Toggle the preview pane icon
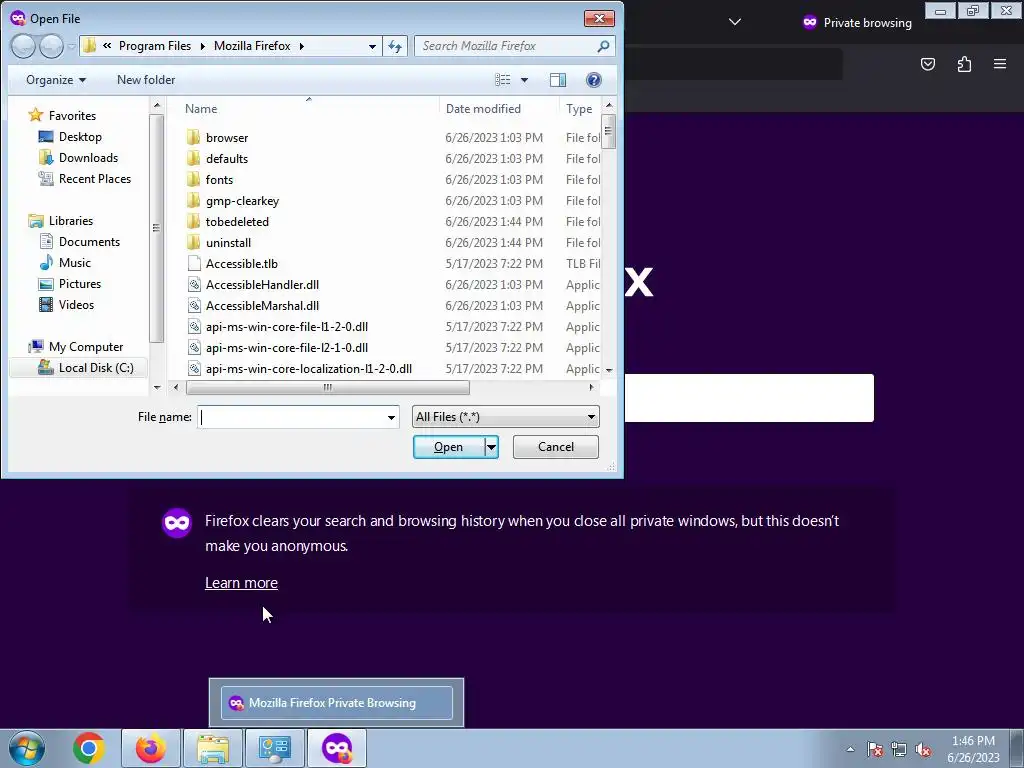The width and height of the screenshot is (1024, 768). coord(558,80)
